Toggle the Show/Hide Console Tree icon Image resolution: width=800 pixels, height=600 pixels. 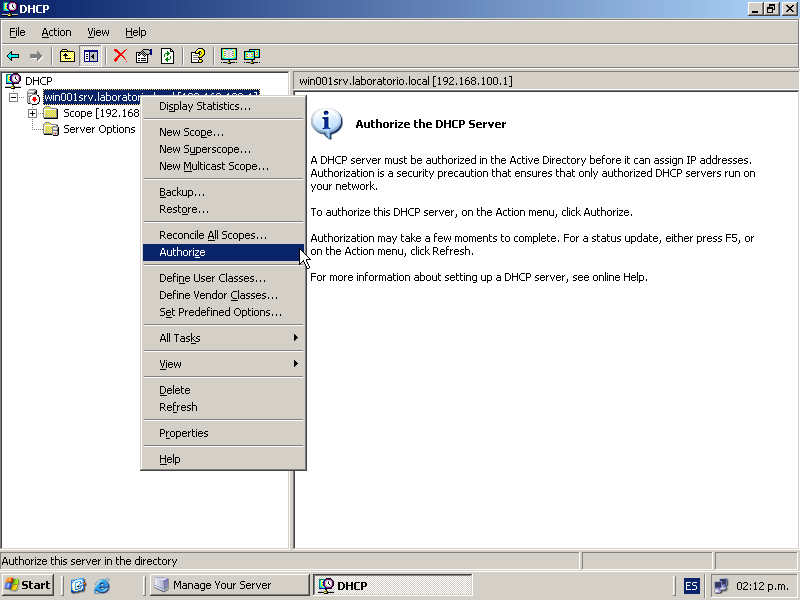click(91, 56)
